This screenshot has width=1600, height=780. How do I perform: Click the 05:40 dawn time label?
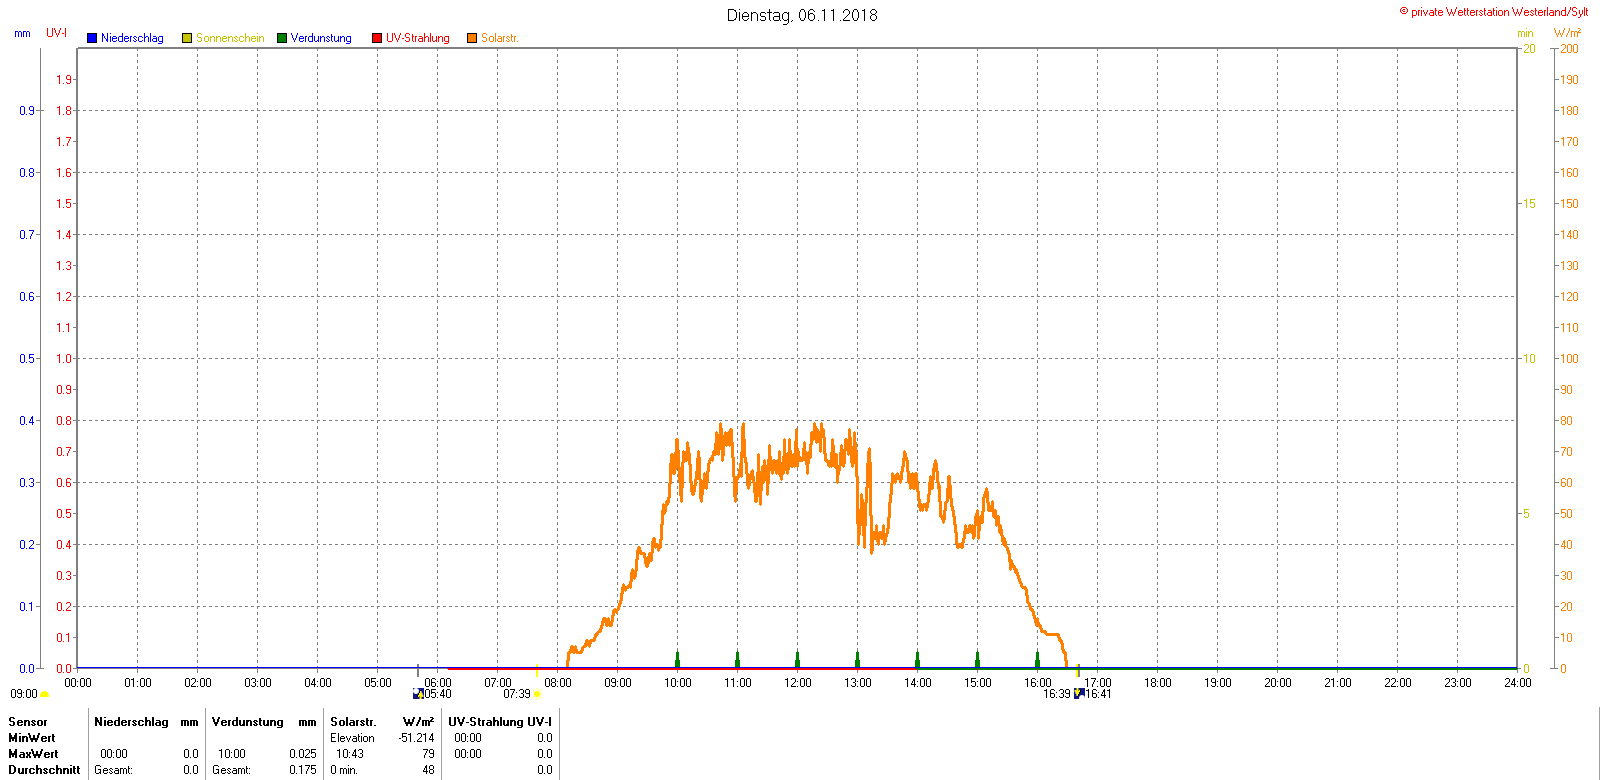click(x=438, y=694)
